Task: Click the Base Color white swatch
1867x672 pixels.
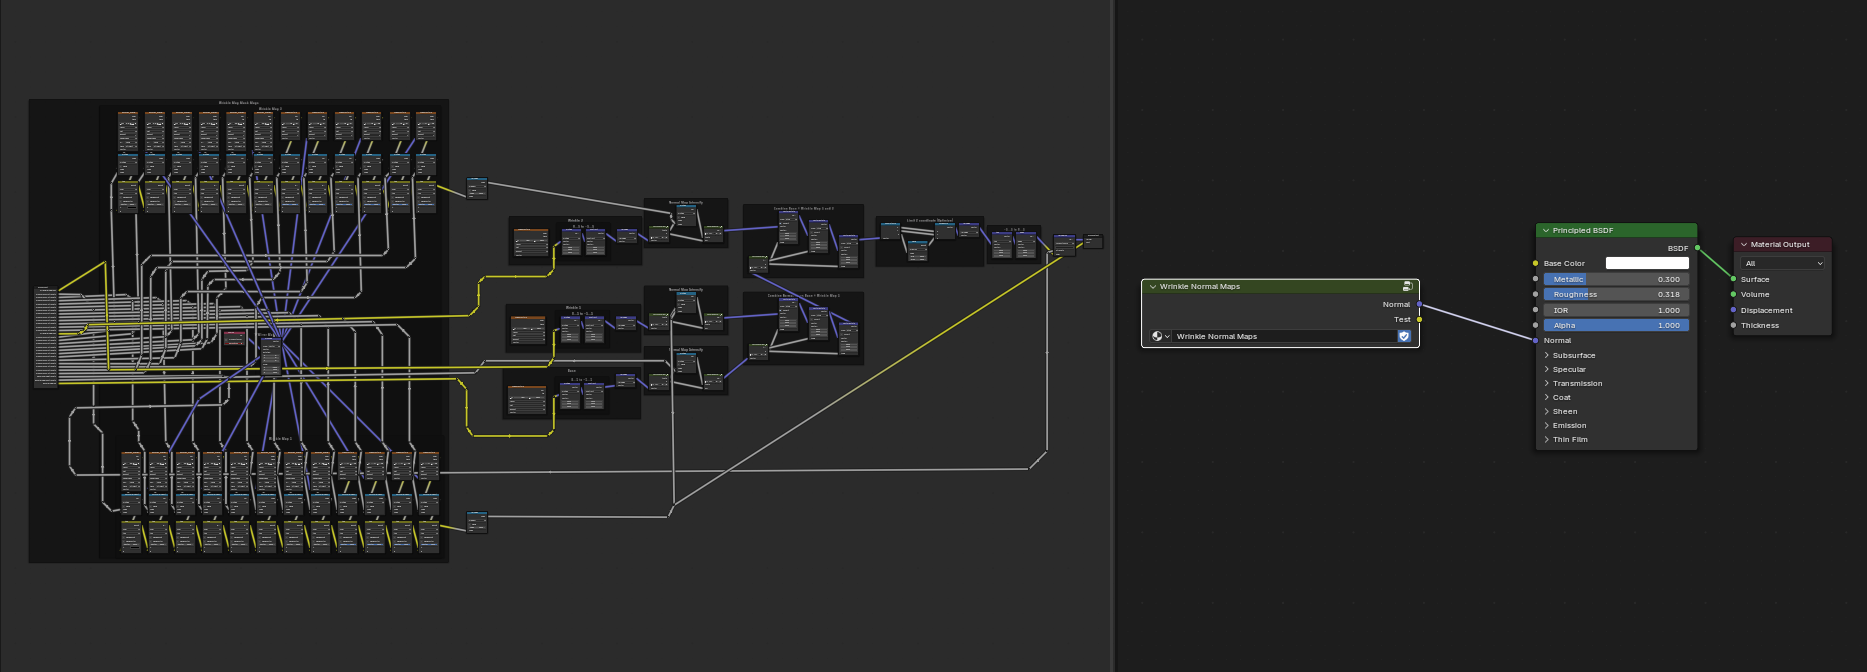Action: (1647, 264)
